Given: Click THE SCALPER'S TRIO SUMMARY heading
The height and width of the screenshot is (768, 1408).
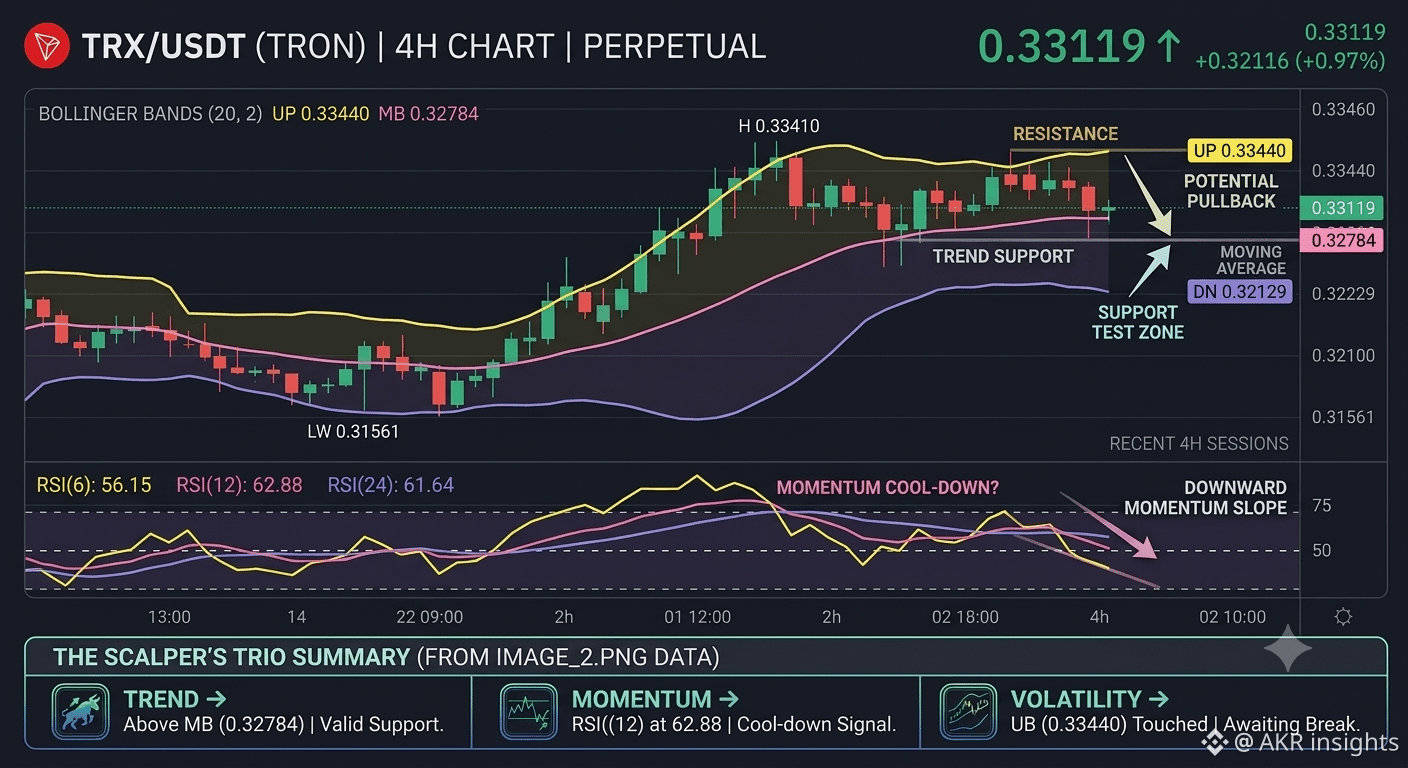Looking at the screenshot, I should (231, 657).
